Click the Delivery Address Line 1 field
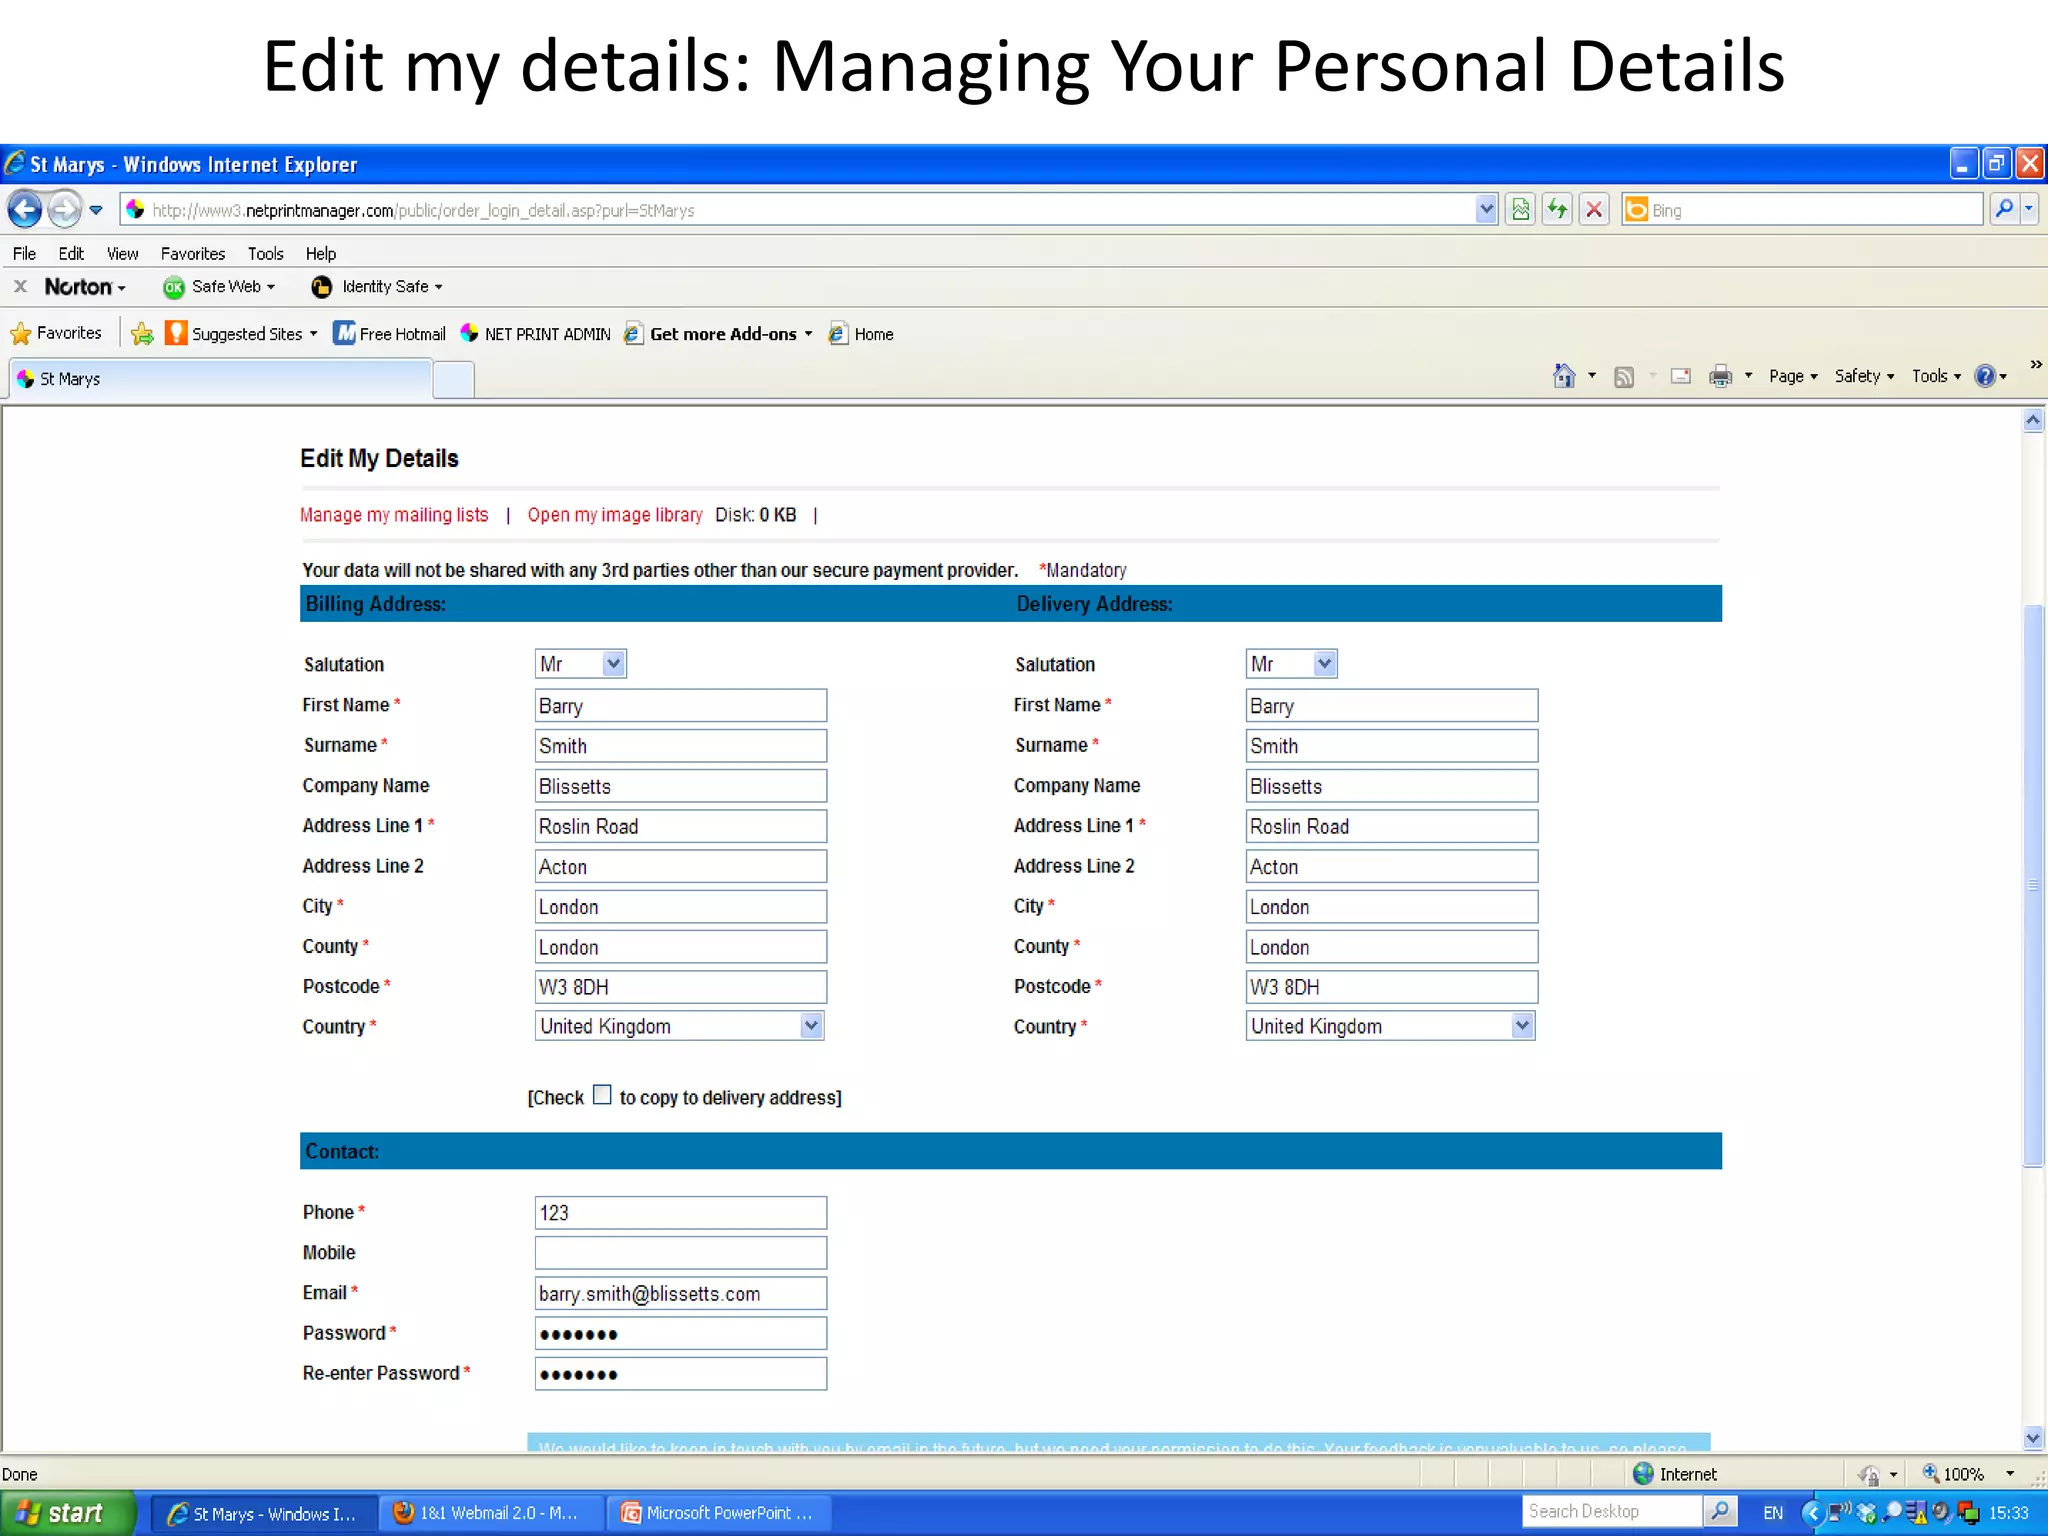Image resolution: width=2048 pixels, height=1536 pixels. click(x=1392, y=826)
